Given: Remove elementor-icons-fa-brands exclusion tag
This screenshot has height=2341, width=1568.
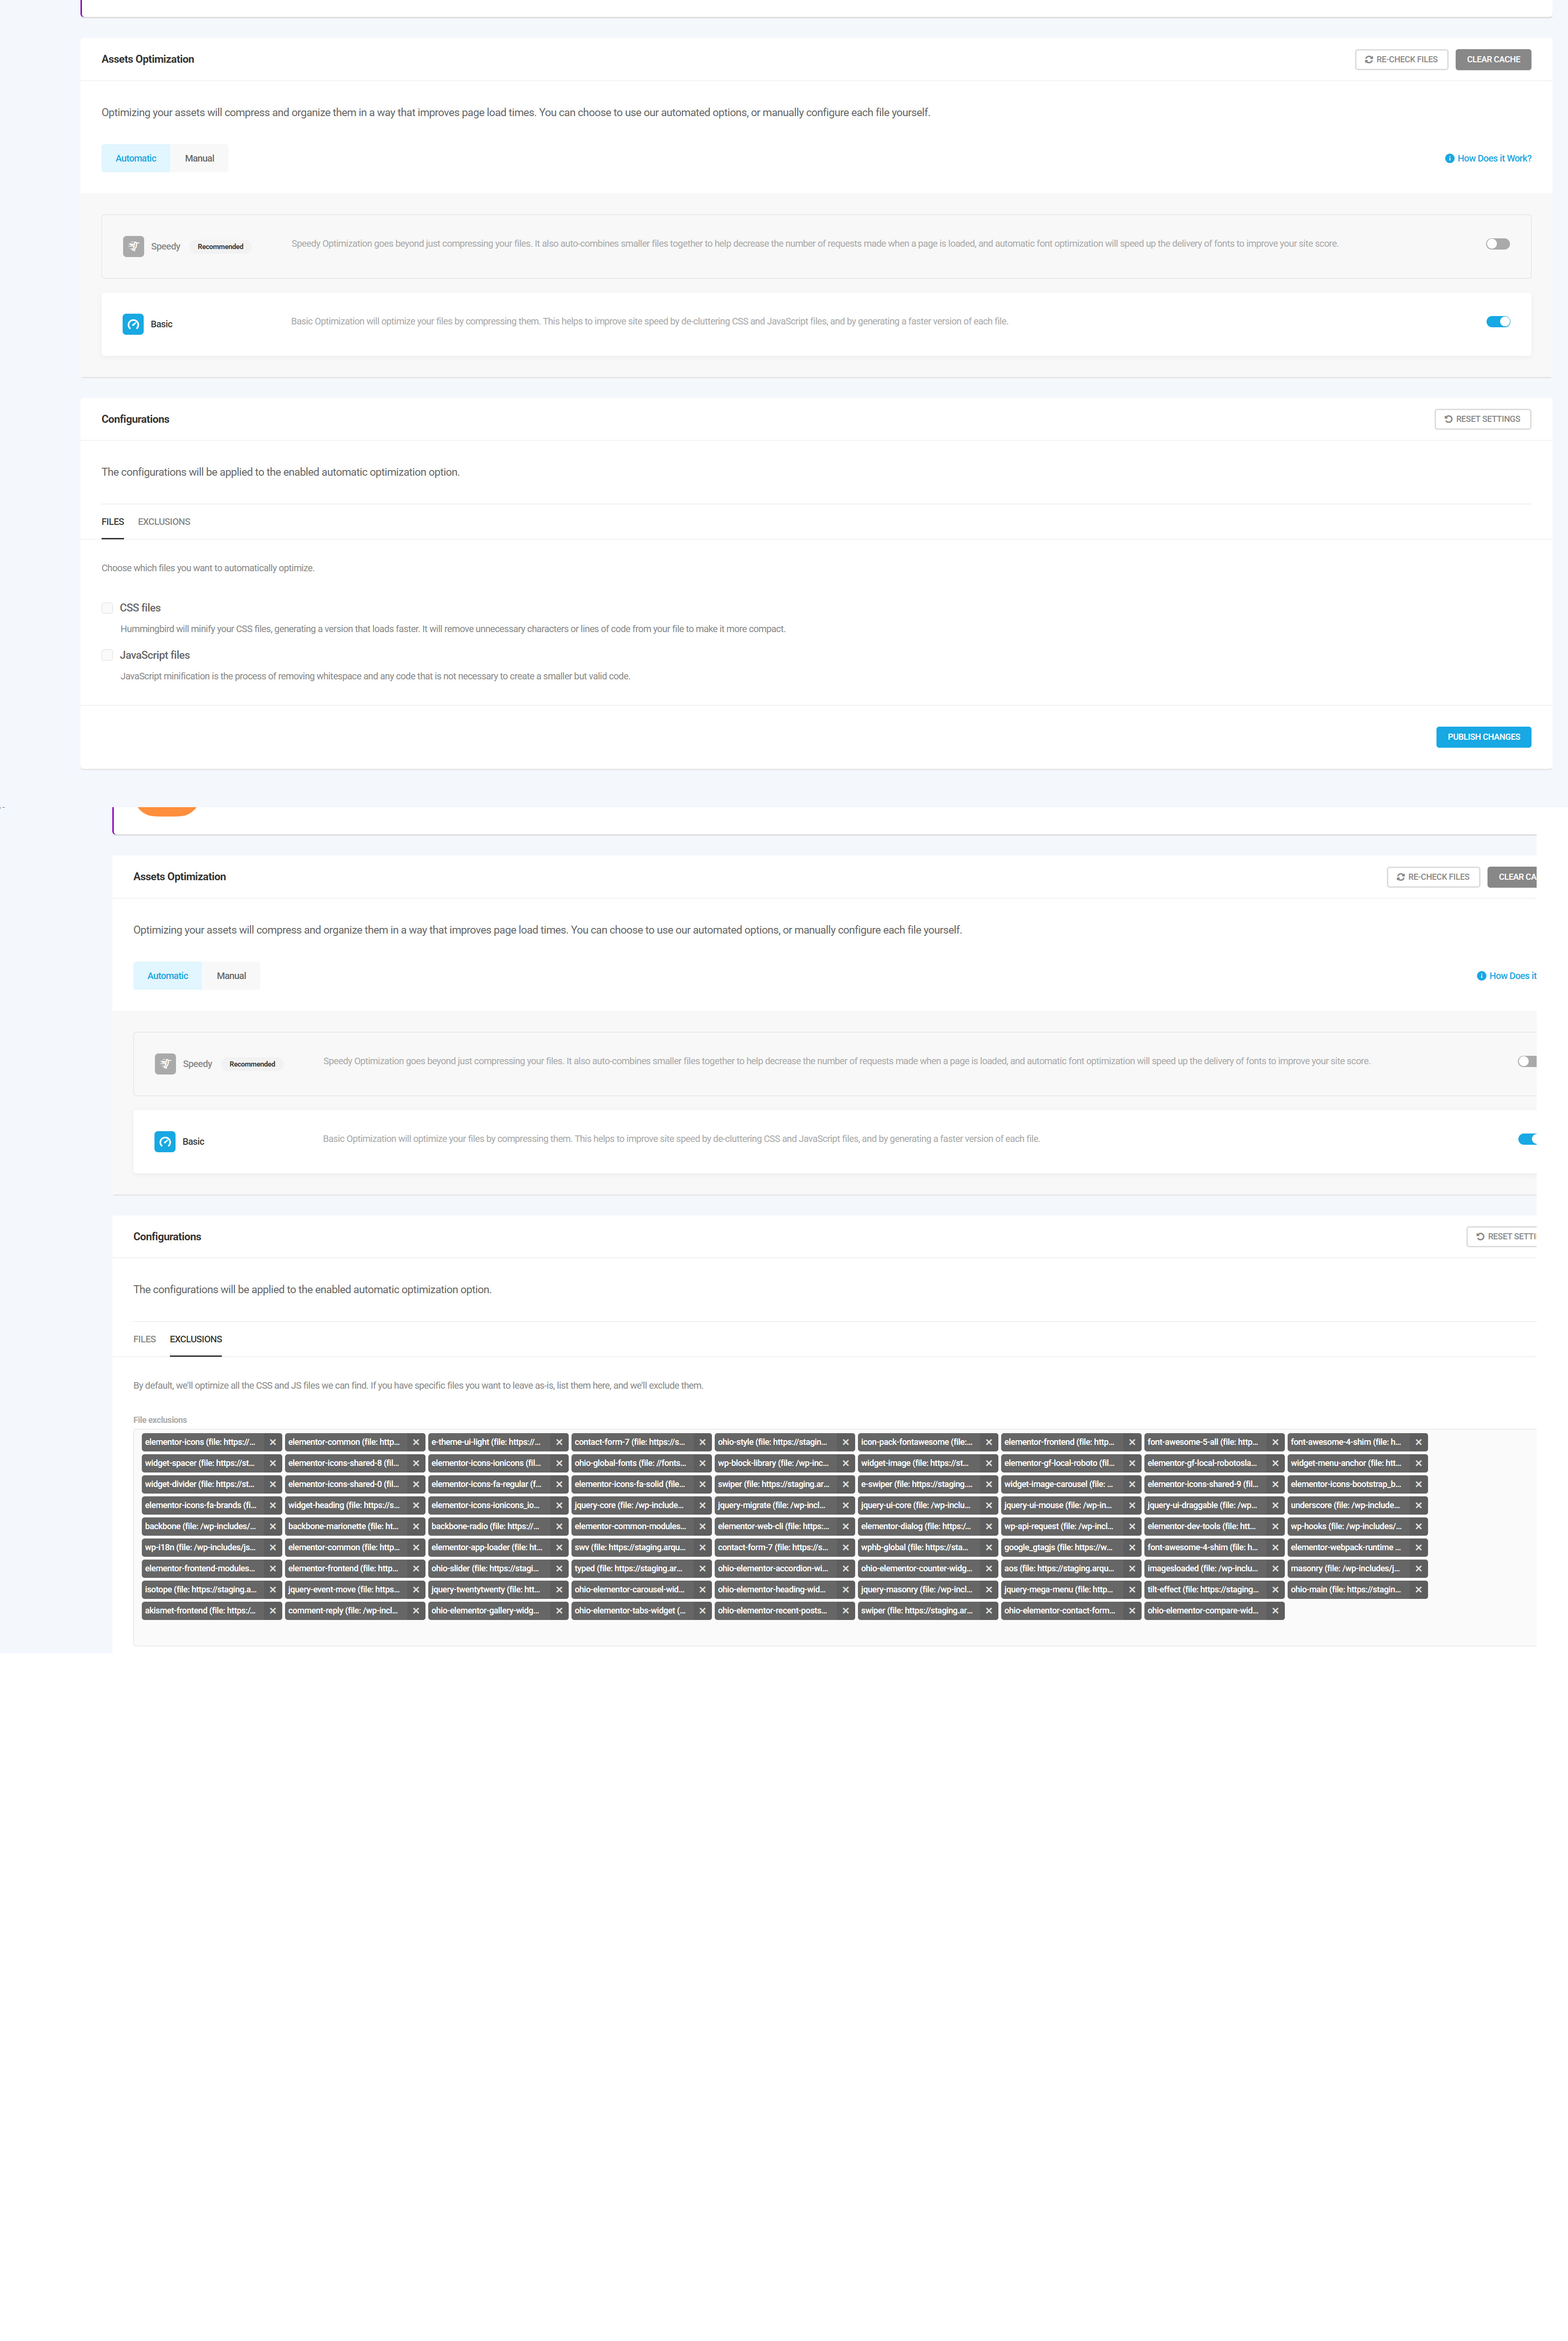Looking at the screenshot, I should [272, 1505].
